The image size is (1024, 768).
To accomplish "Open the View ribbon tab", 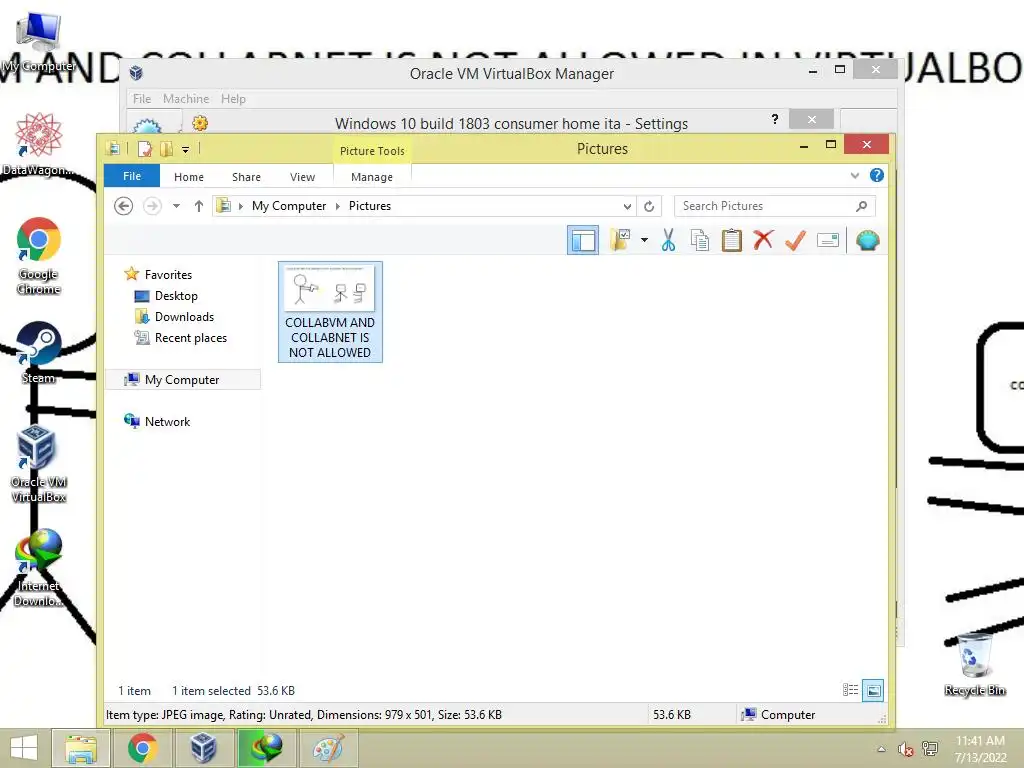I will coord(302,177).
